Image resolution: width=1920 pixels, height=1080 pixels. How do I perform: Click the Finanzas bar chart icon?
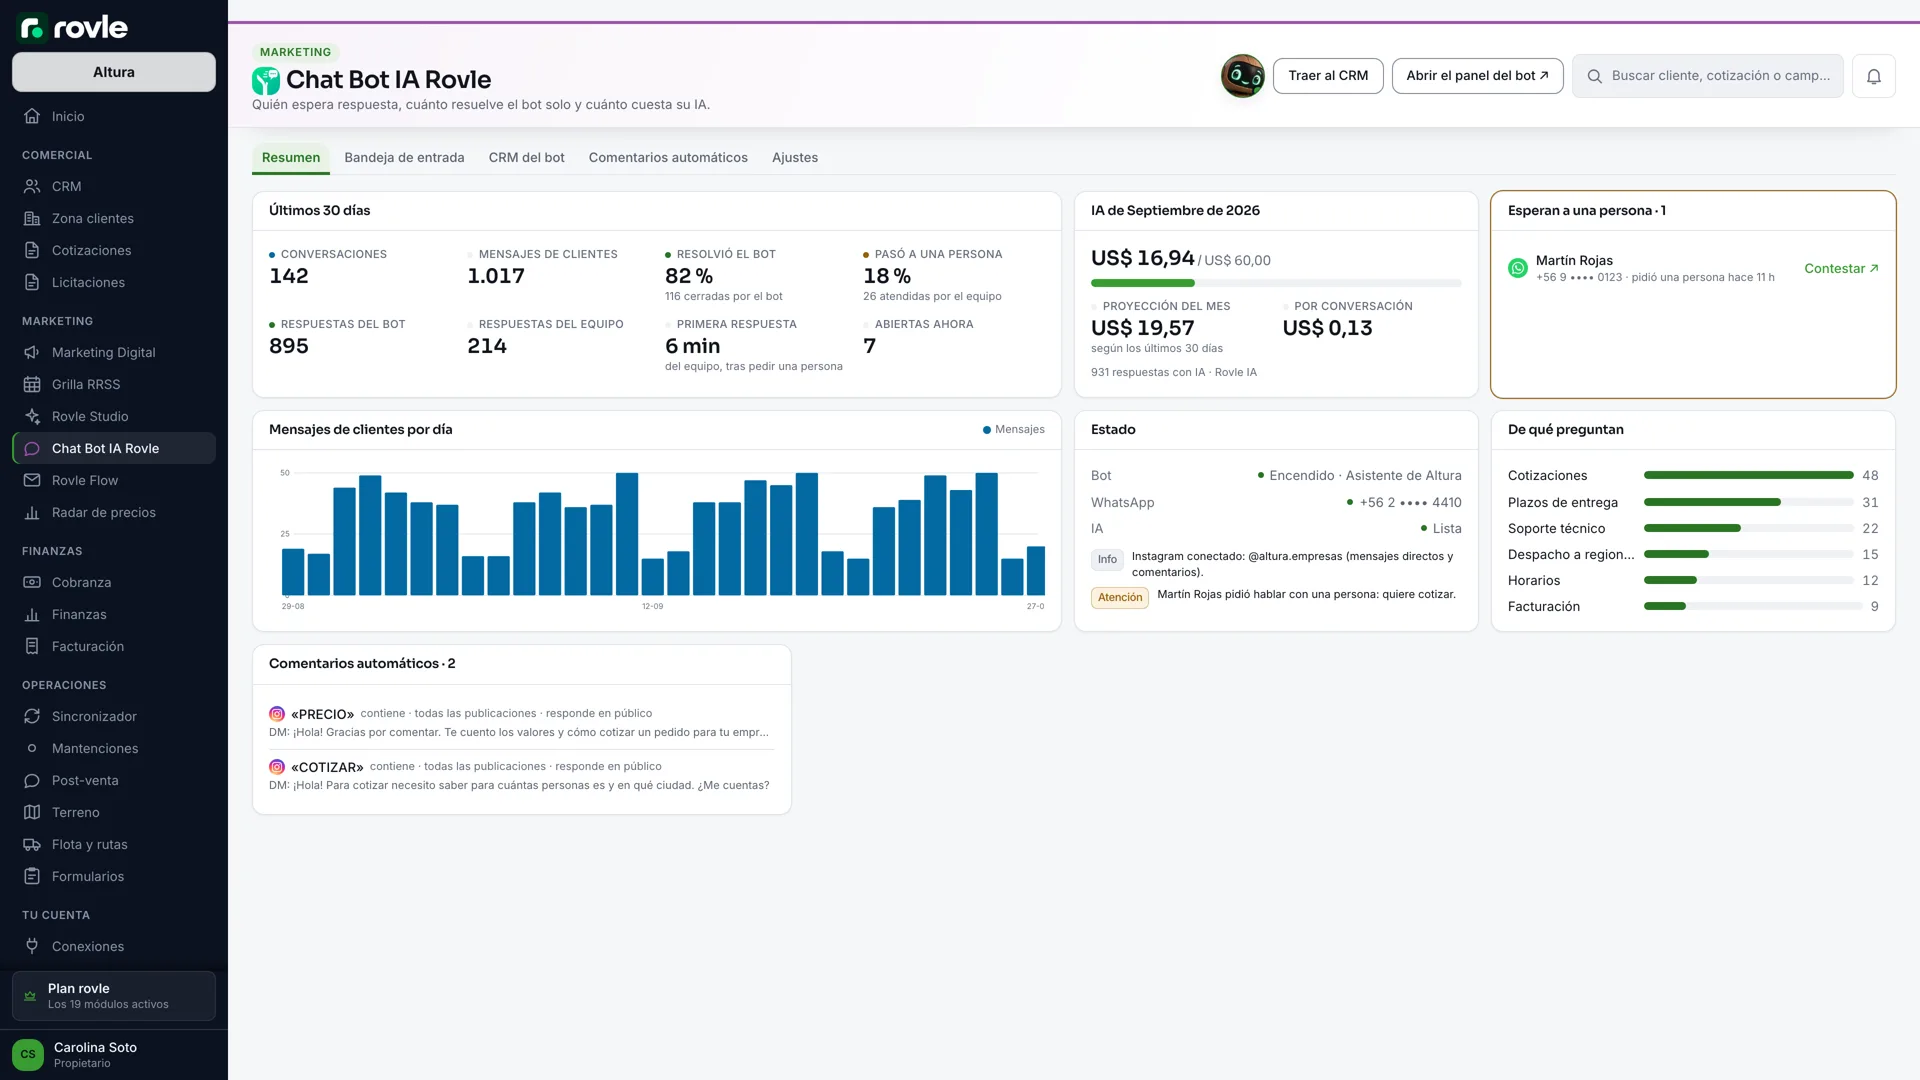click(32, 614)
